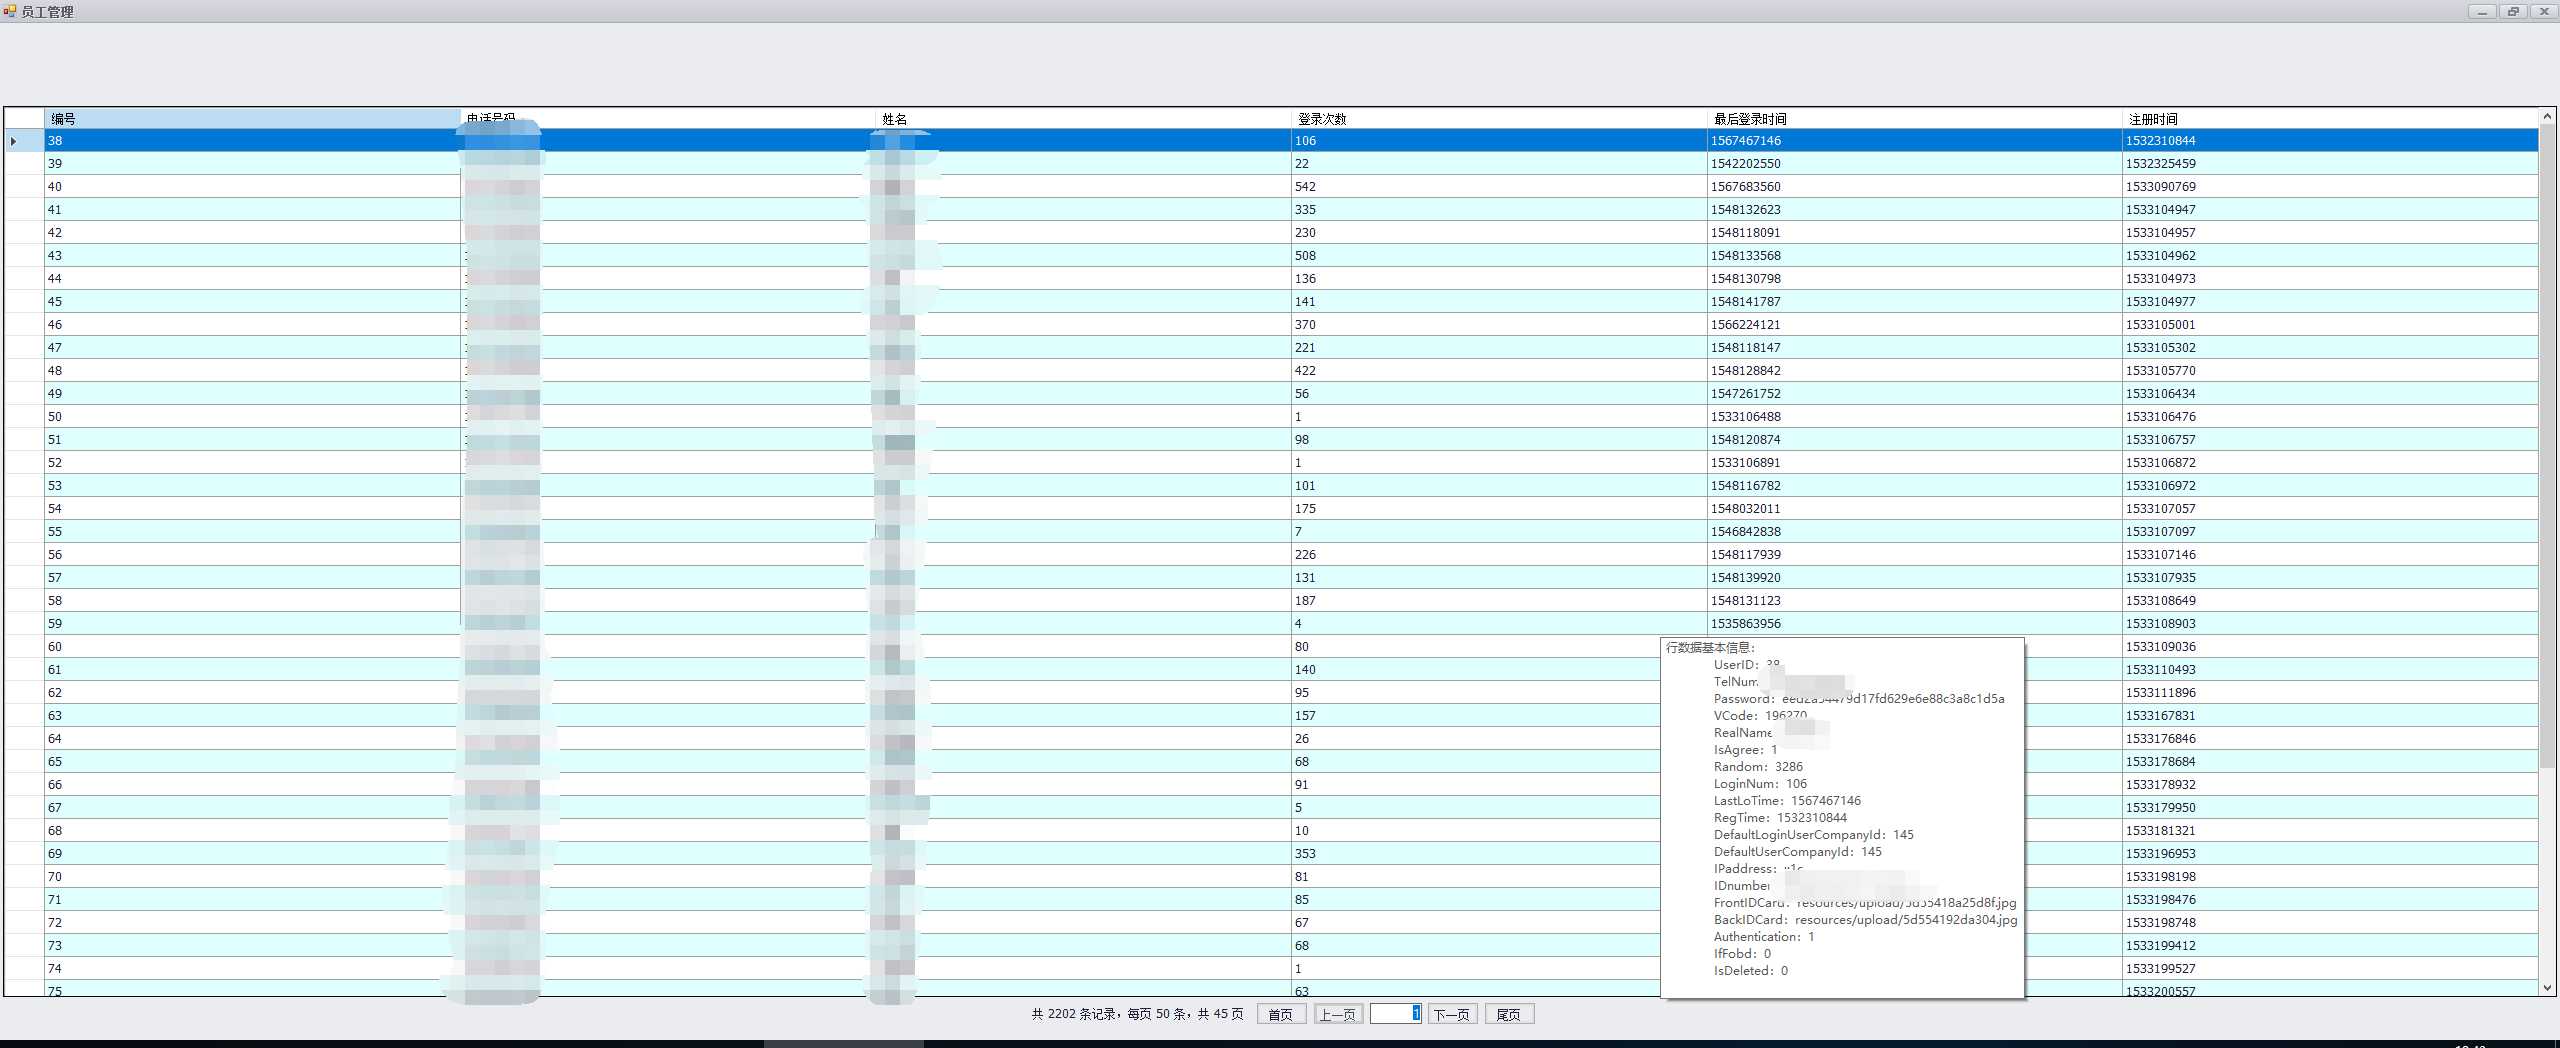Click last login time 1542202550
Image resolution: width=2560 pixels, height=1048 pixels.
tap(1914, 163)
